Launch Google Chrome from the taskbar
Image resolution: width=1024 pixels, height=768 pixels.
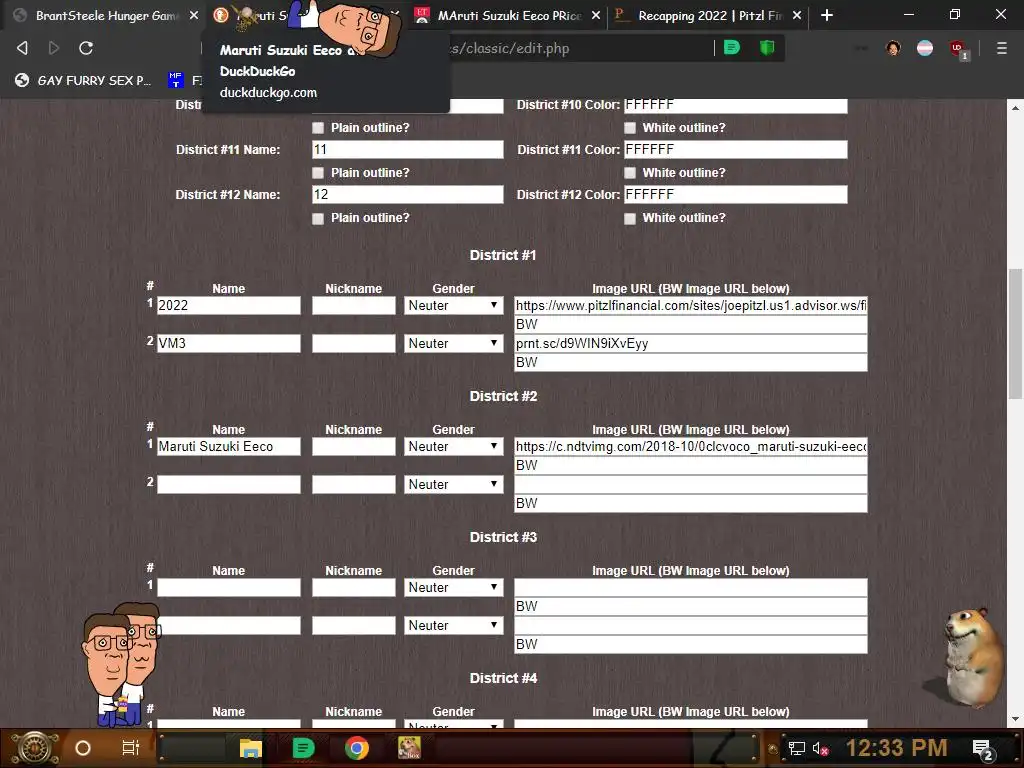(x=357, y=748)
